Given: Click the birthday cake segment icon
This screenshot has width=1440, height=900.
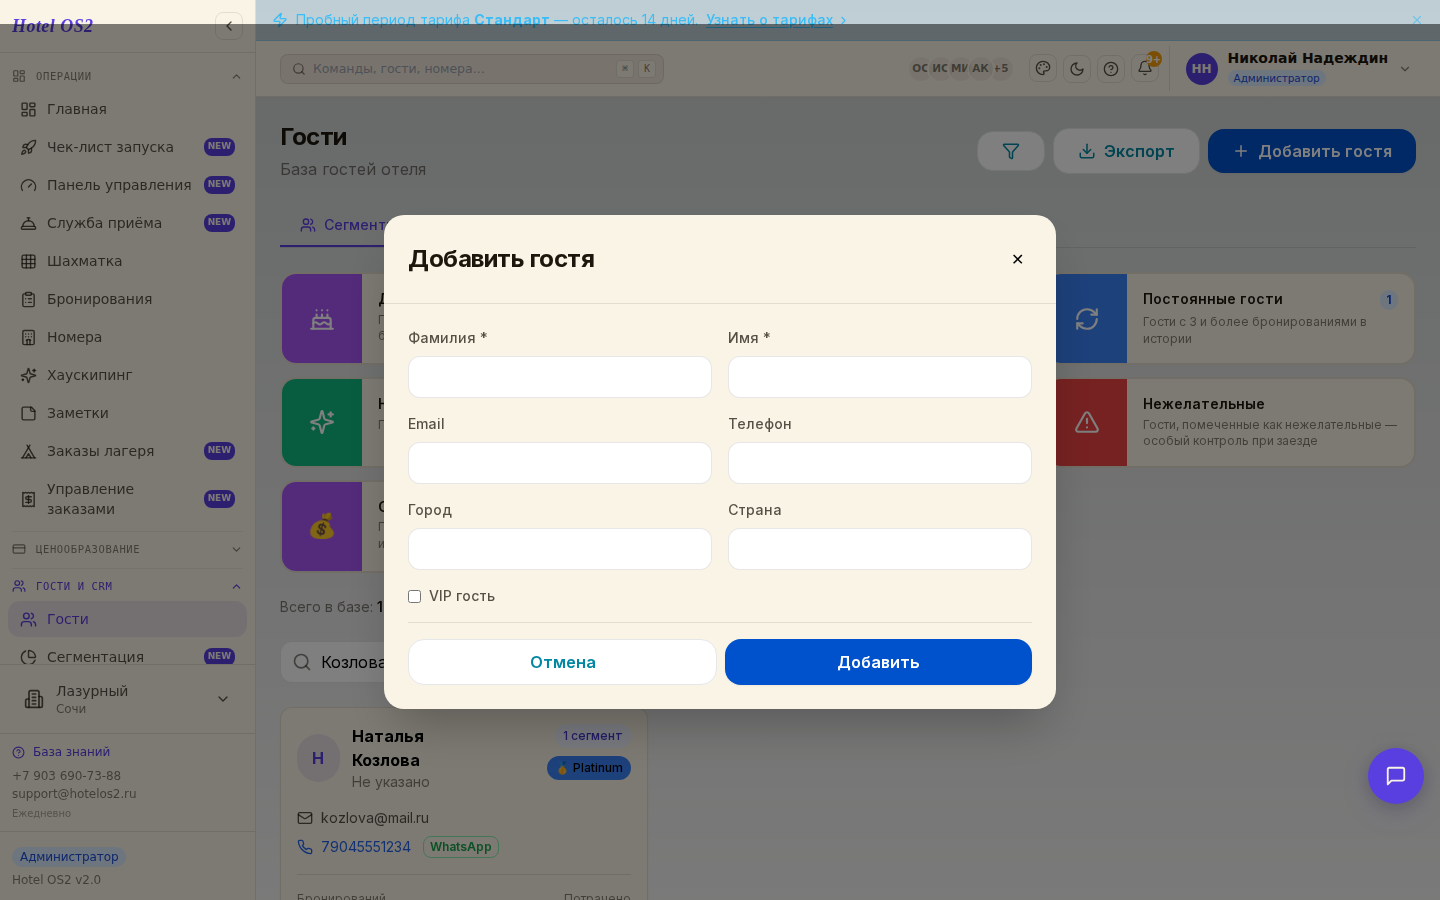Looking at the screenshot, I should pos(322,319).
